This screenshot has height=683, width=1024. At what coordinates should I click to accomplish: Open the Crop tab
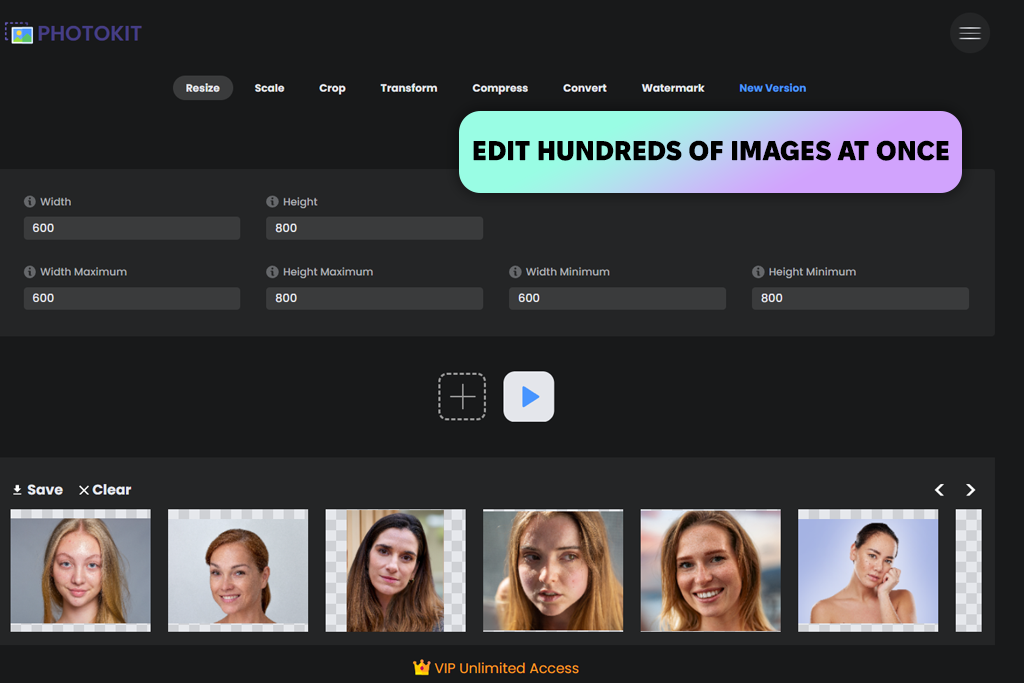point(332,88)
